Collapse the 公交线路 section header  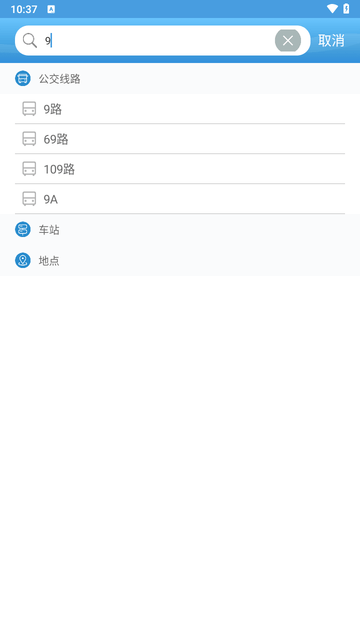tap(180, 78)
